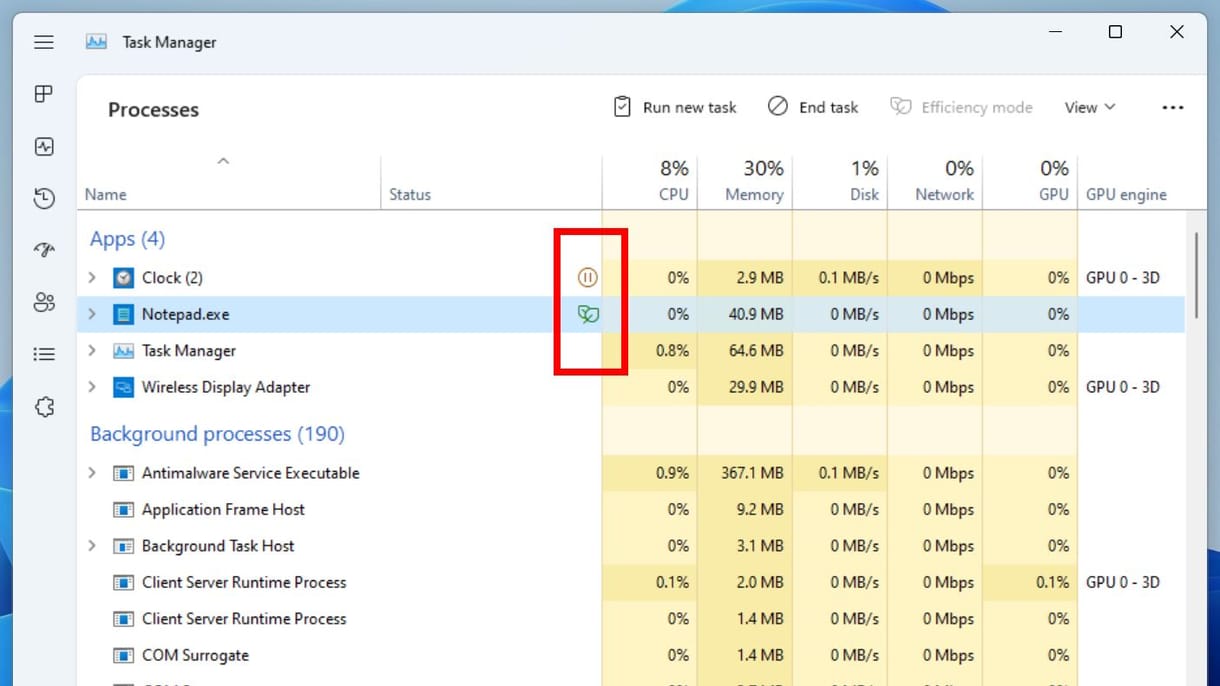This screenshot has height=686, width=1220.
Task: Click the Notepad.exe app icon
Action: tap(123, 314)
